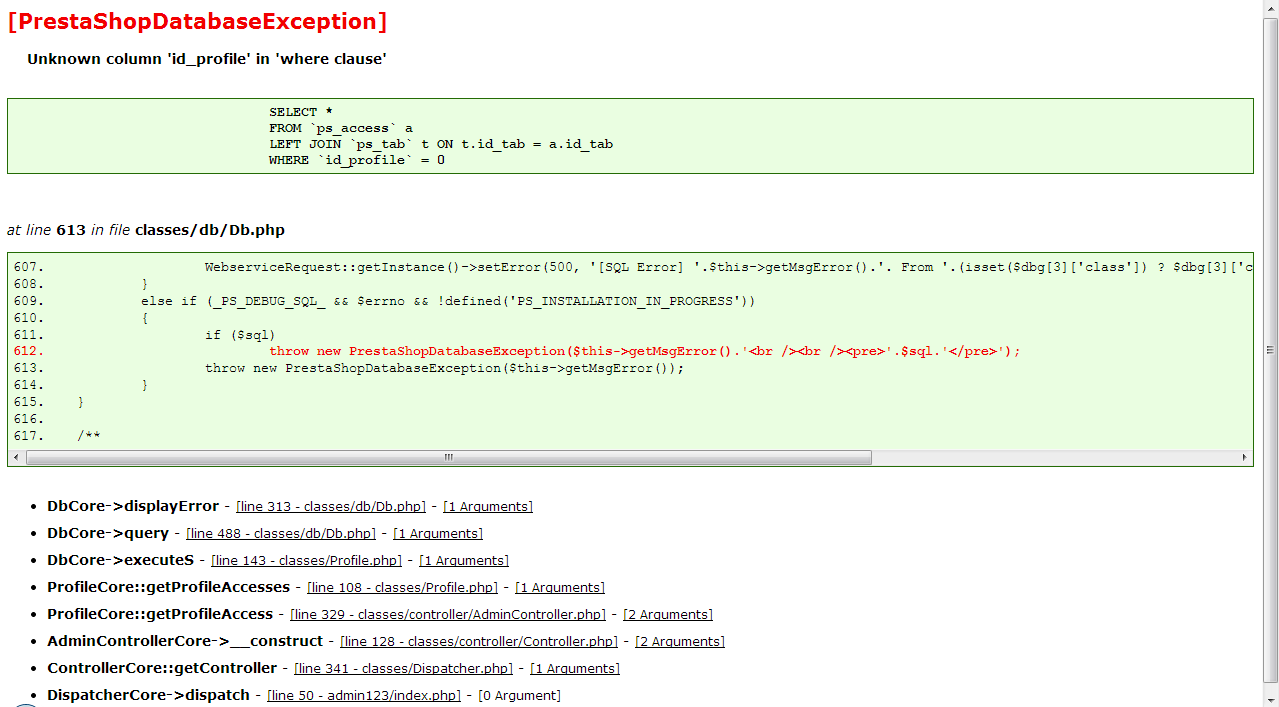Open link line 50 - admin123/index.php
Image resolution: width=1279 pixels, height=707 pixels.
[364, 696]
